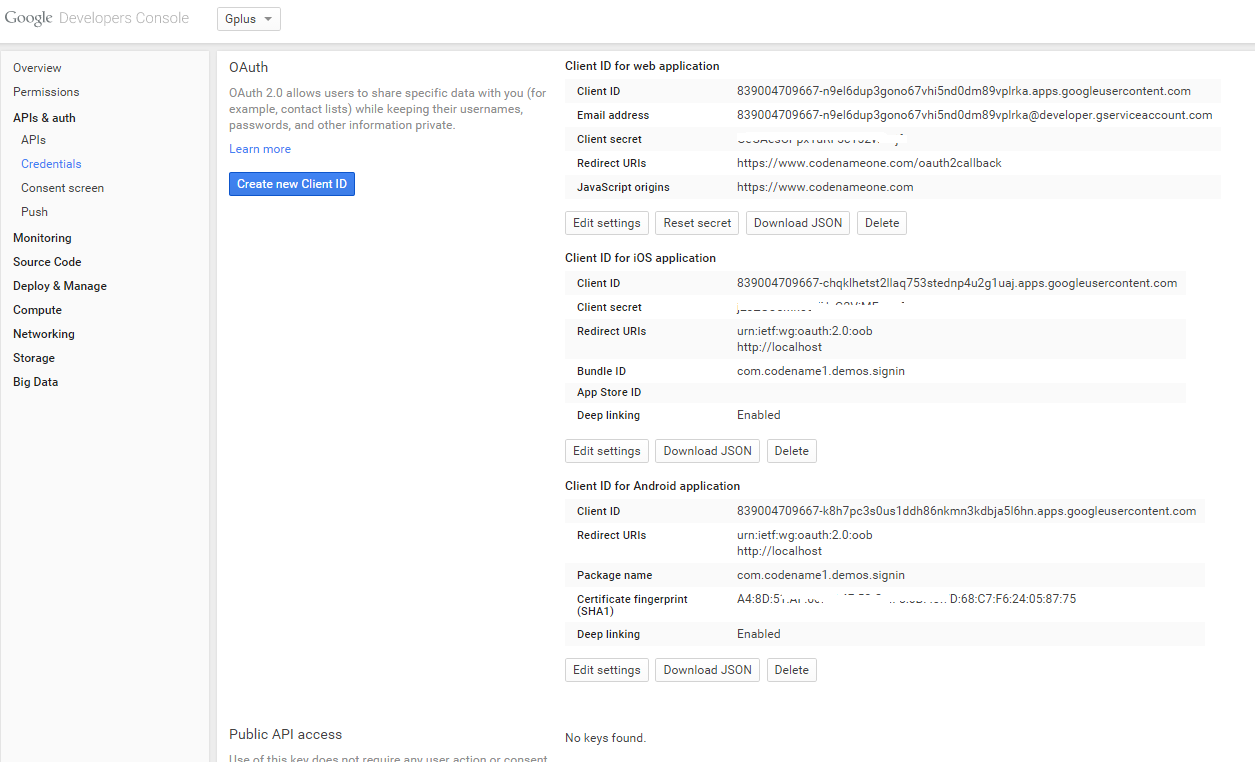Select JavaScript origin https://www.codenameone.com
The width and height of the screenshot is (1255, 762).
tap(825, 187)
